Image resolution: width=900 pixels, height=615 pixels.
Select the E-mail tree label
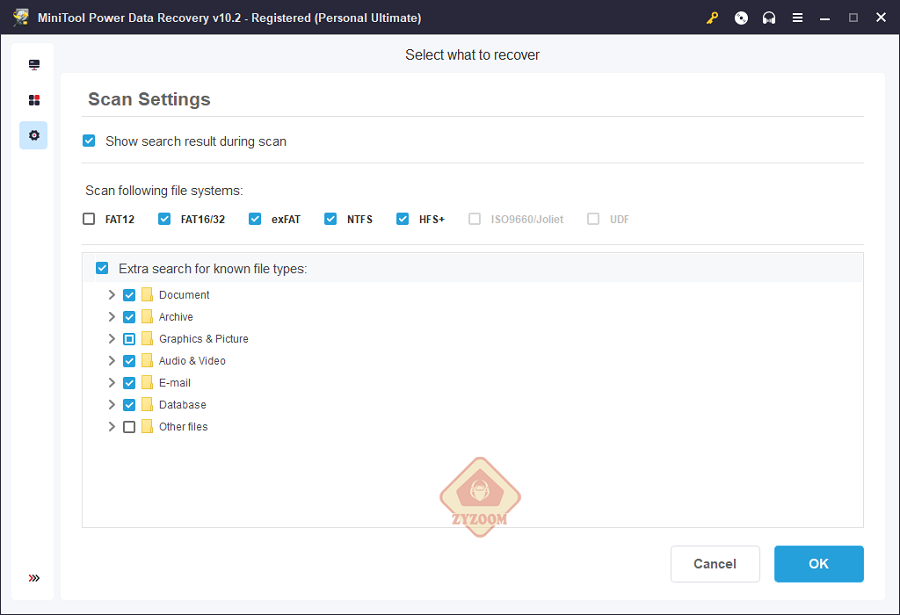pyautogui.click(x=175, y=383)
